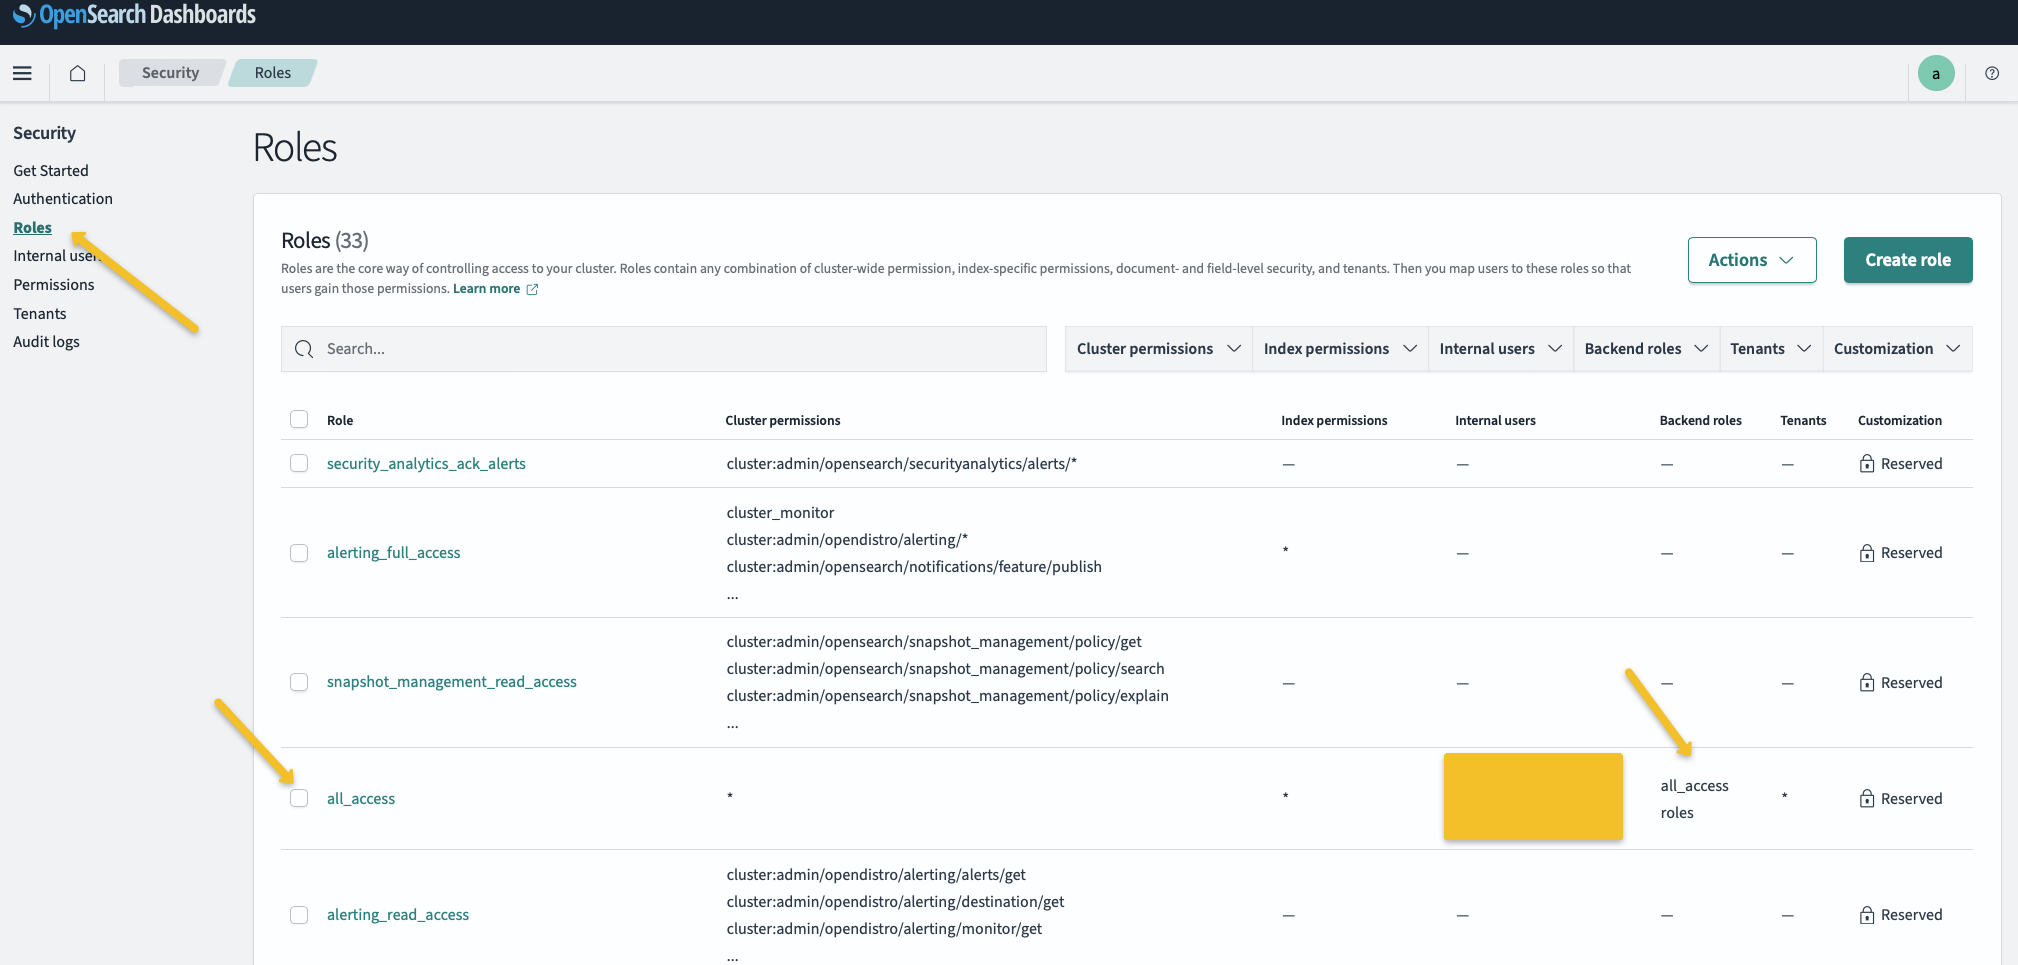This screenshot has height=965, width=2018.
Task: Click 'cluster:admin/opendistro/alerting/alerts/get' text
Action: (x=876, y=875)
